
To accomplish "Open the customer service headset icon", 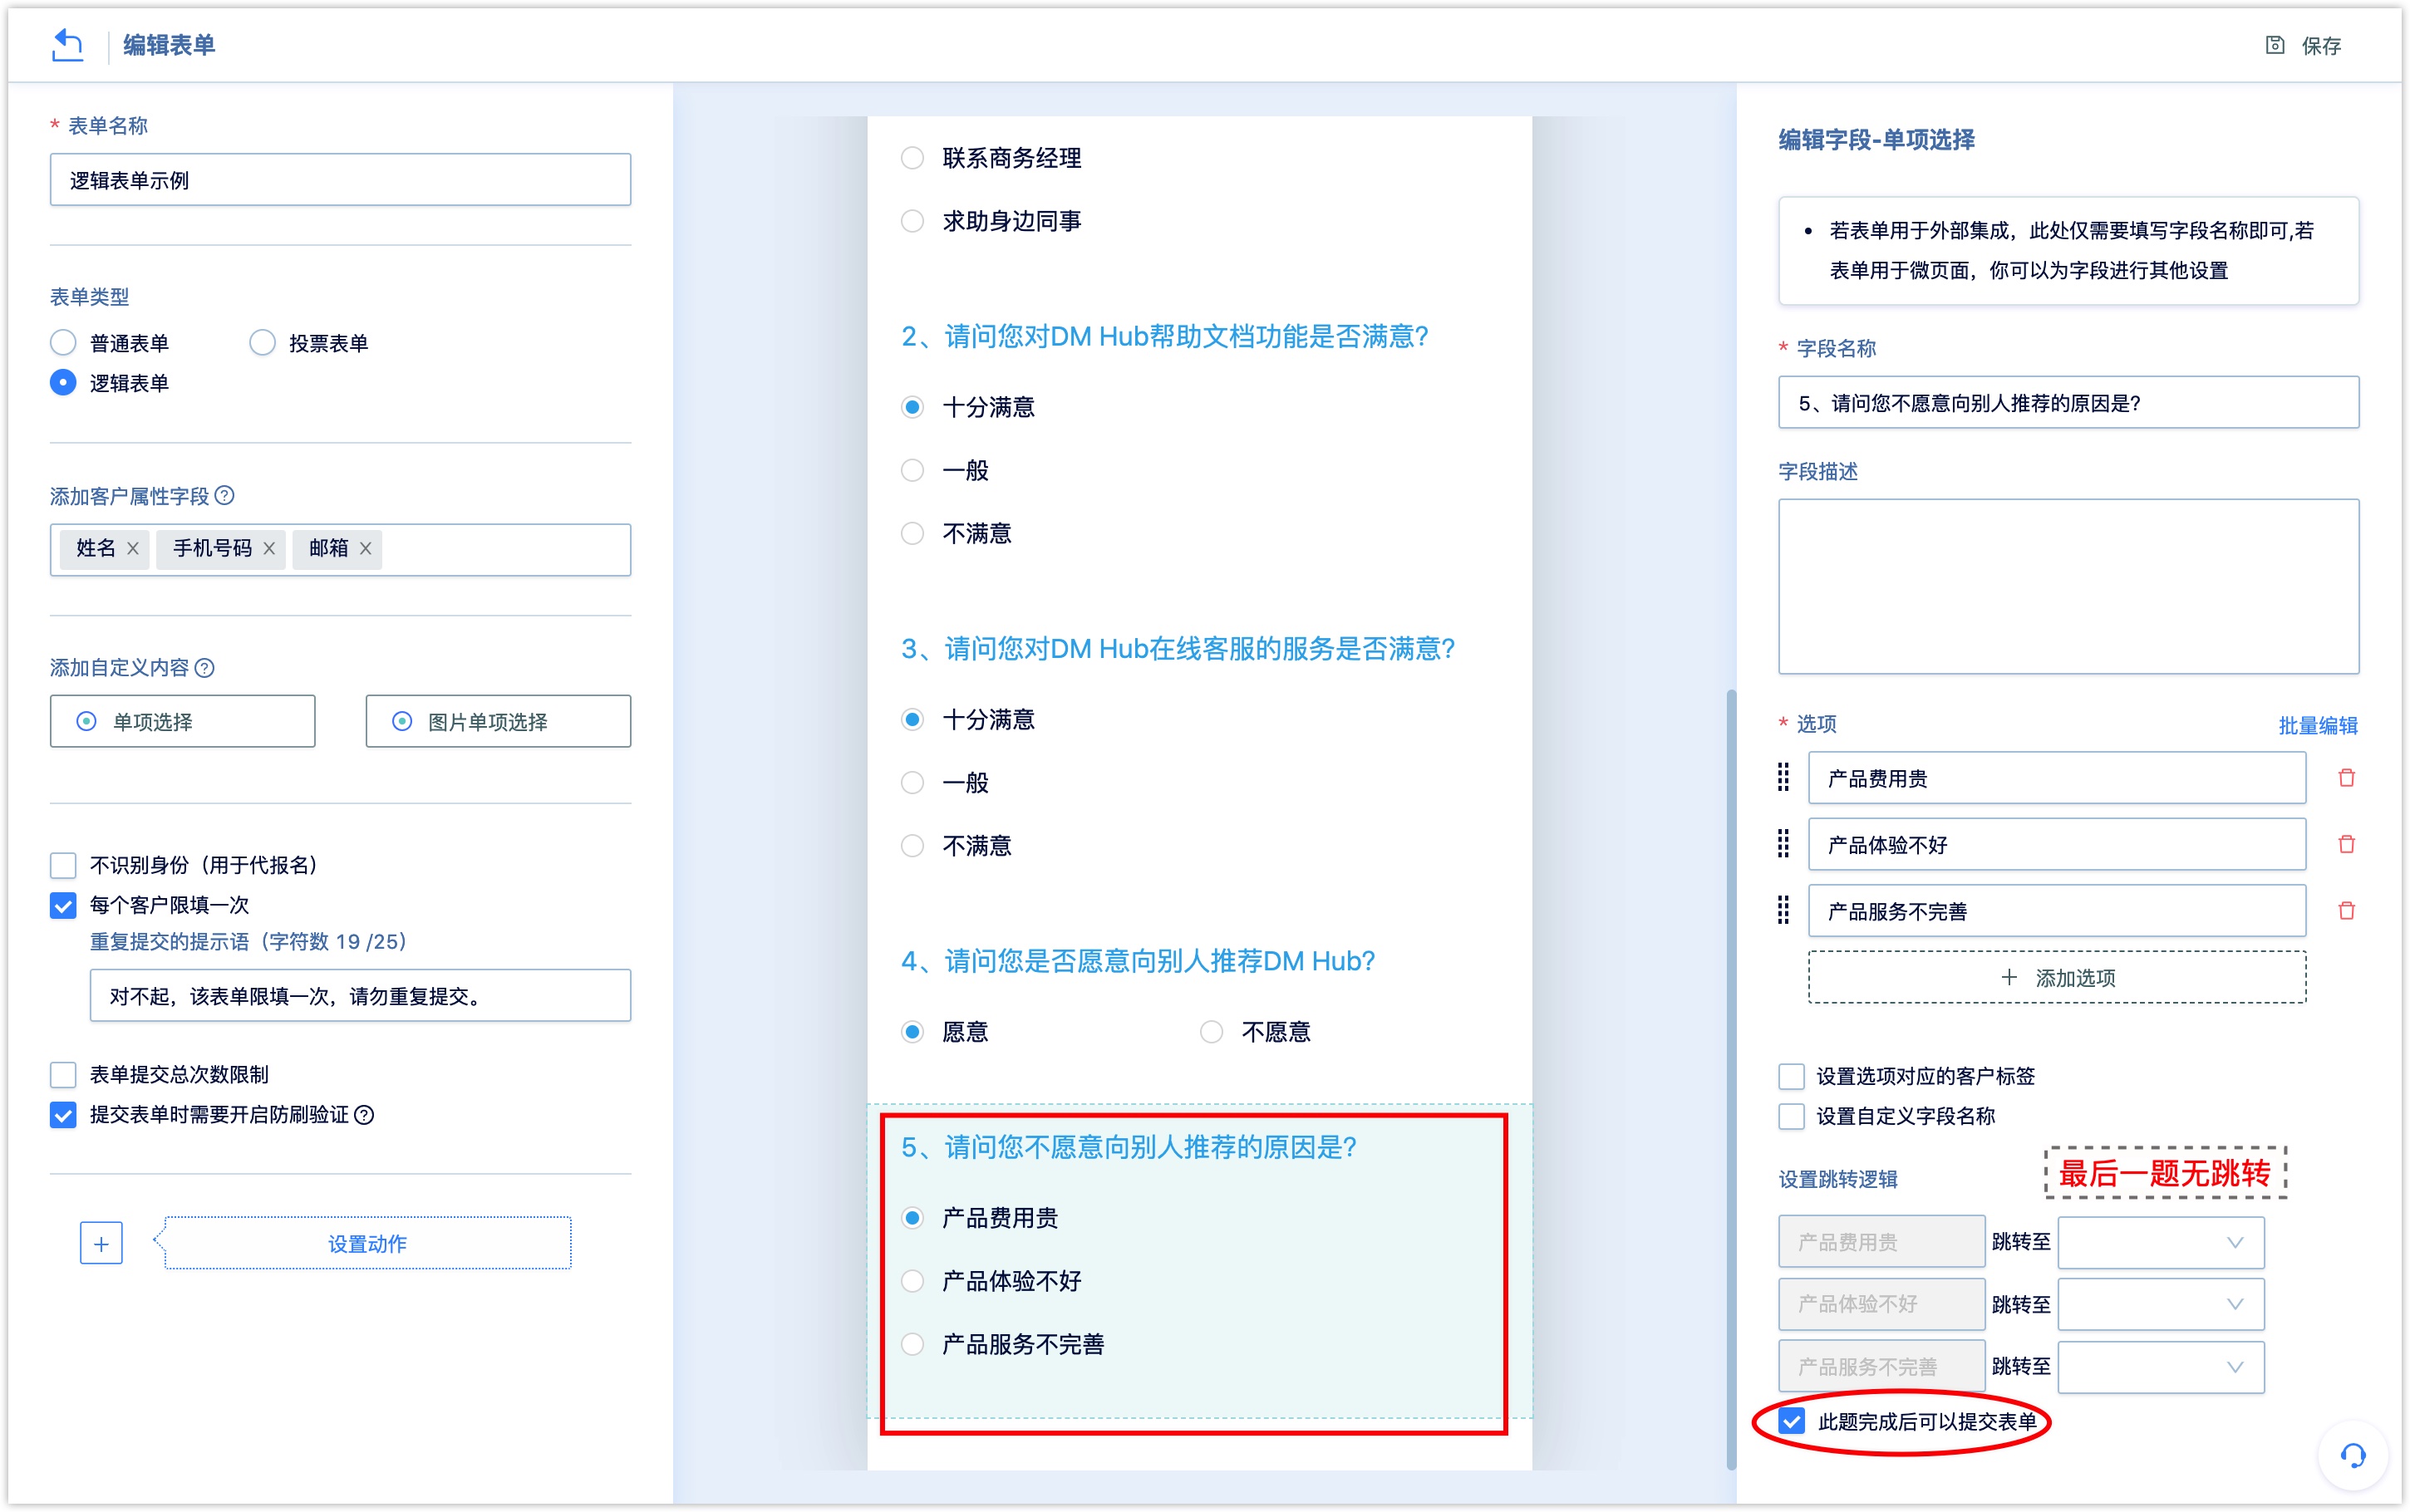I will [2353, 1455].
